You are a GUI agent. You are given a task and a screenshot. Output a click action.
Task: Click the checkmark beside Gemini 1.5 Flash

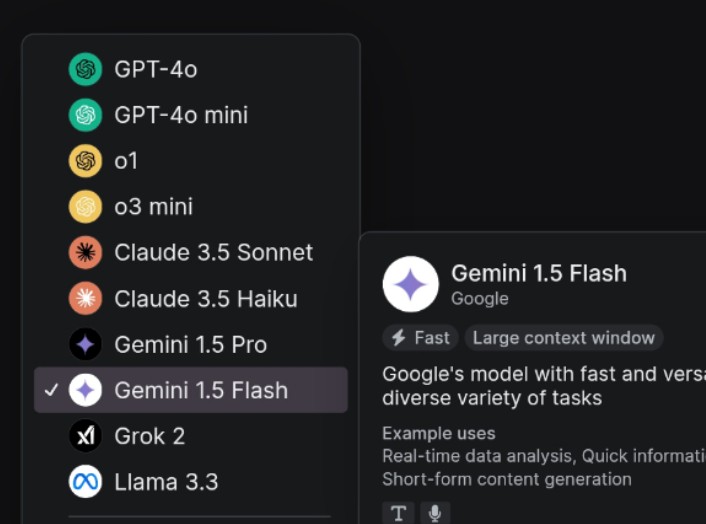pos(52,390)
